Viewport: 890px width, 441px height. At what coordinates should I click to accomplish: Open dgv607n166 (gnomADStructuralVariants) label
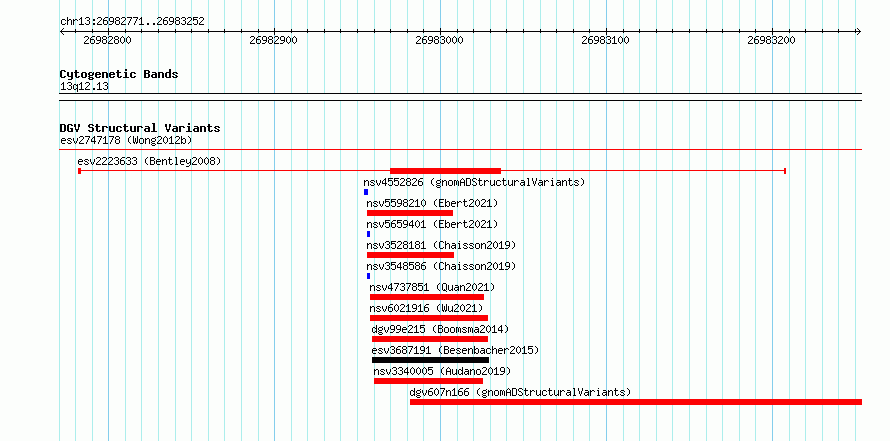[x=520, y=392]
